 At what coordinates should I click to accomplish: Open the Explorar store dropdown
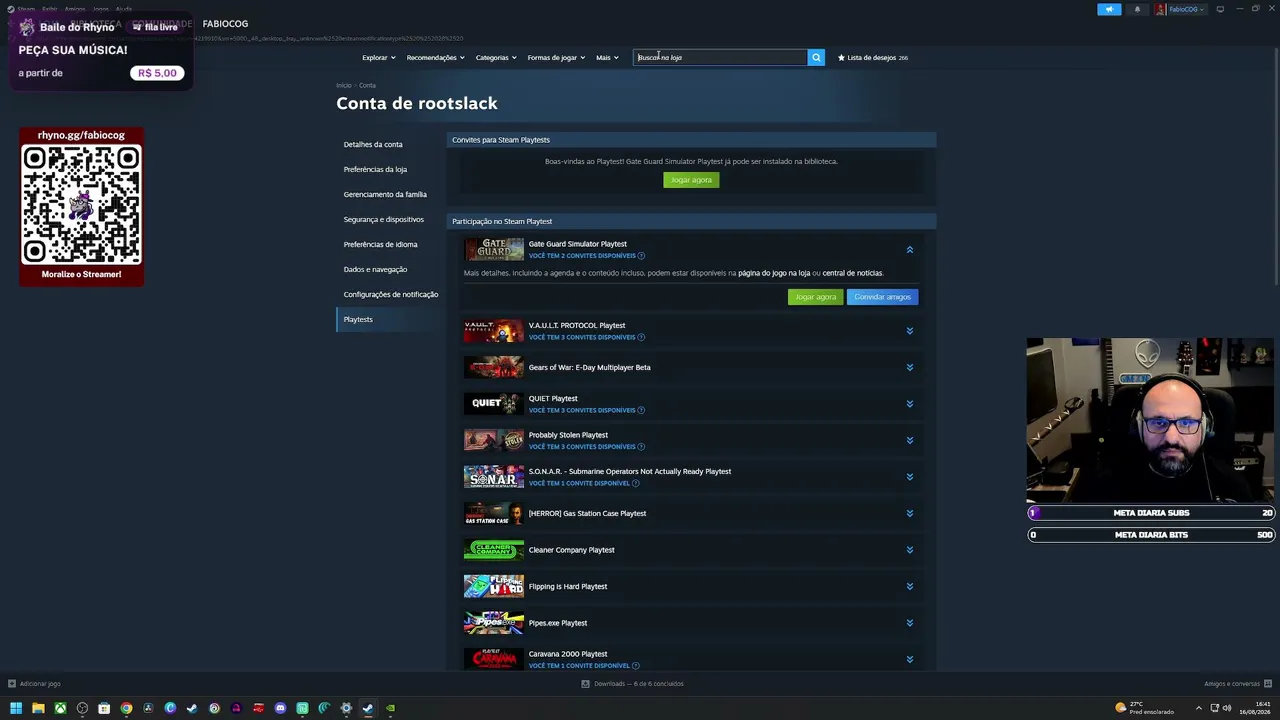pyautogui.click(x=379, y=58)
